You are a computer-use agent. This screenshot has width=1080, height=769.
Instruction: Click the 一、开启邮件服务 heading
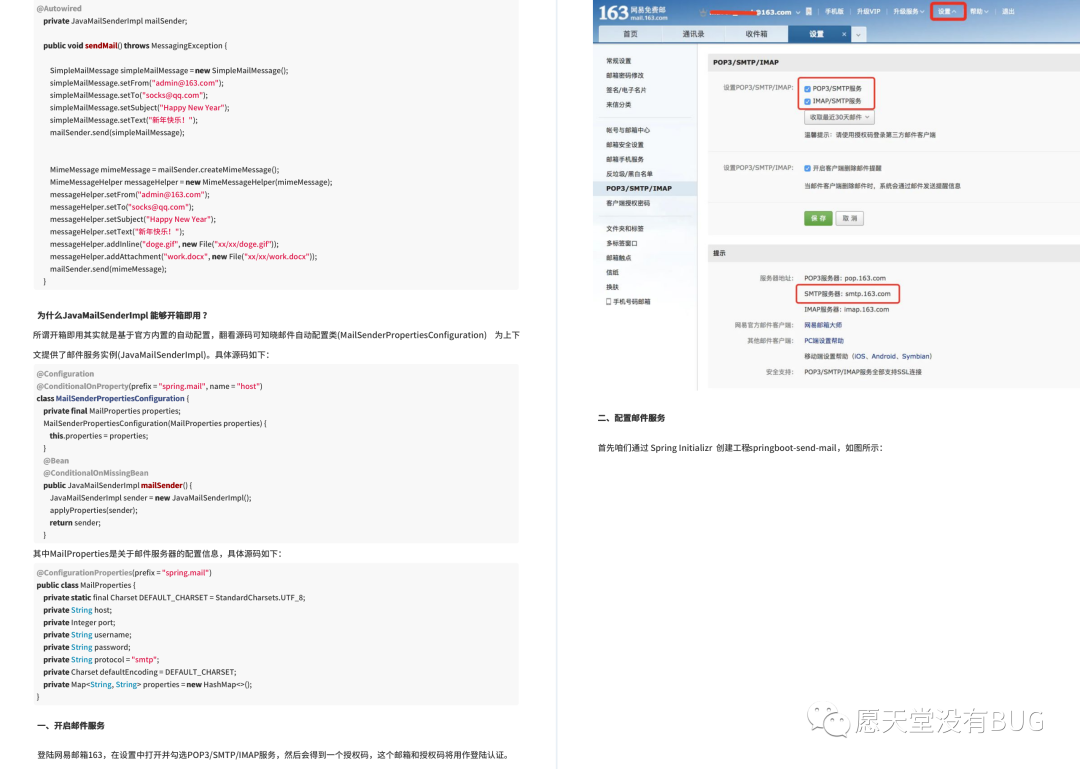pos(71,726)
